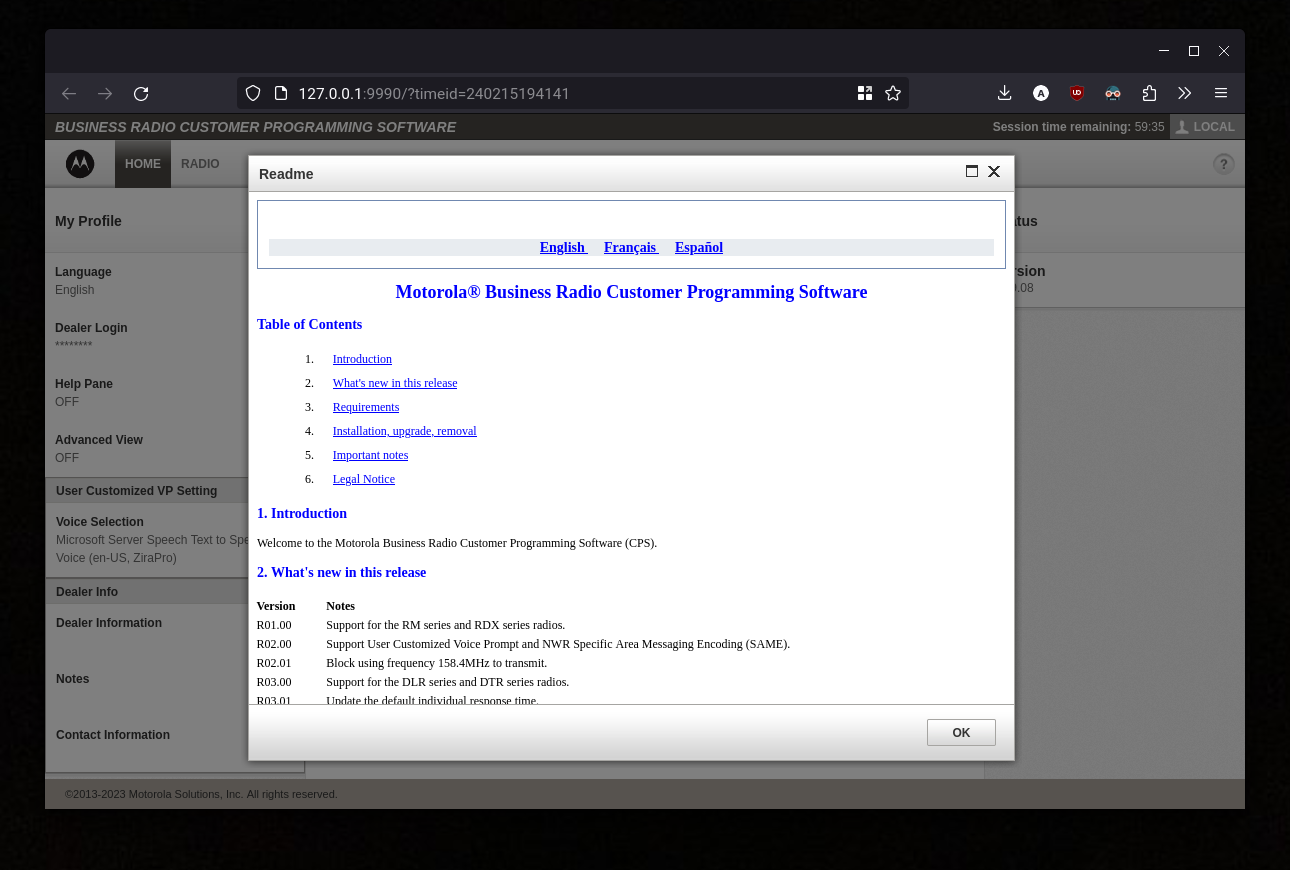
Task: Open the help question mark icon
Action: (1223, 164)
